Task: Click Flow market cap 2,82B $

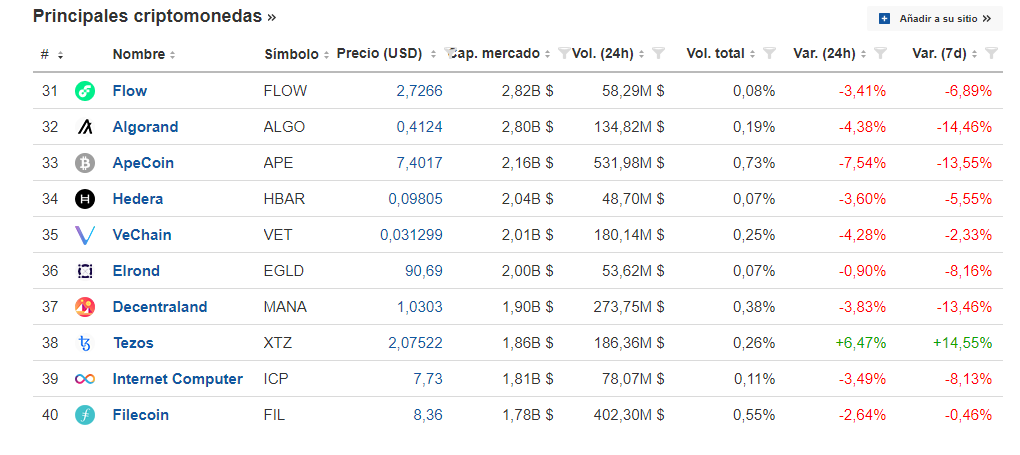Action: 527,91
